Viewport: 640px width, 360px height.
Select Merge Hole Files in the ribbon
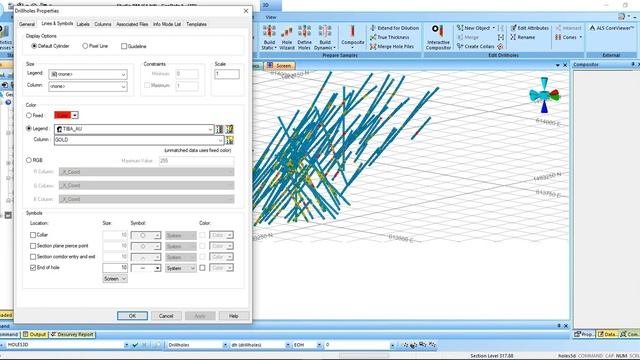pyautogui.click(x=391, y=47)
